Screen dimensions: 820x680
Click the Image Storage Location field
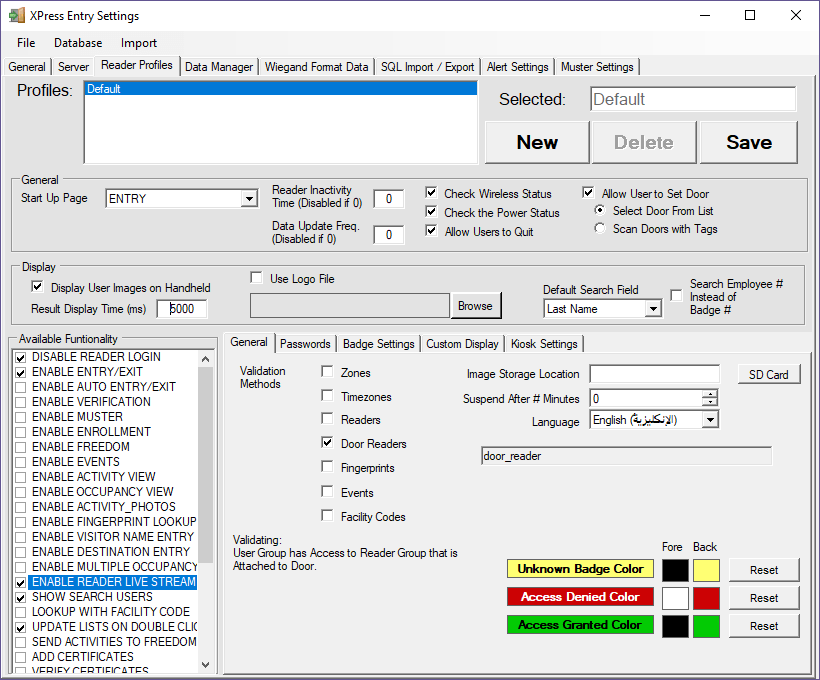point(654,374)
